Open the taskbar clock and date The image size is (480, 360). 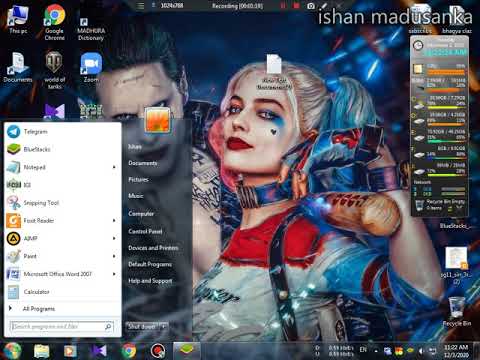tap(456, 351)
